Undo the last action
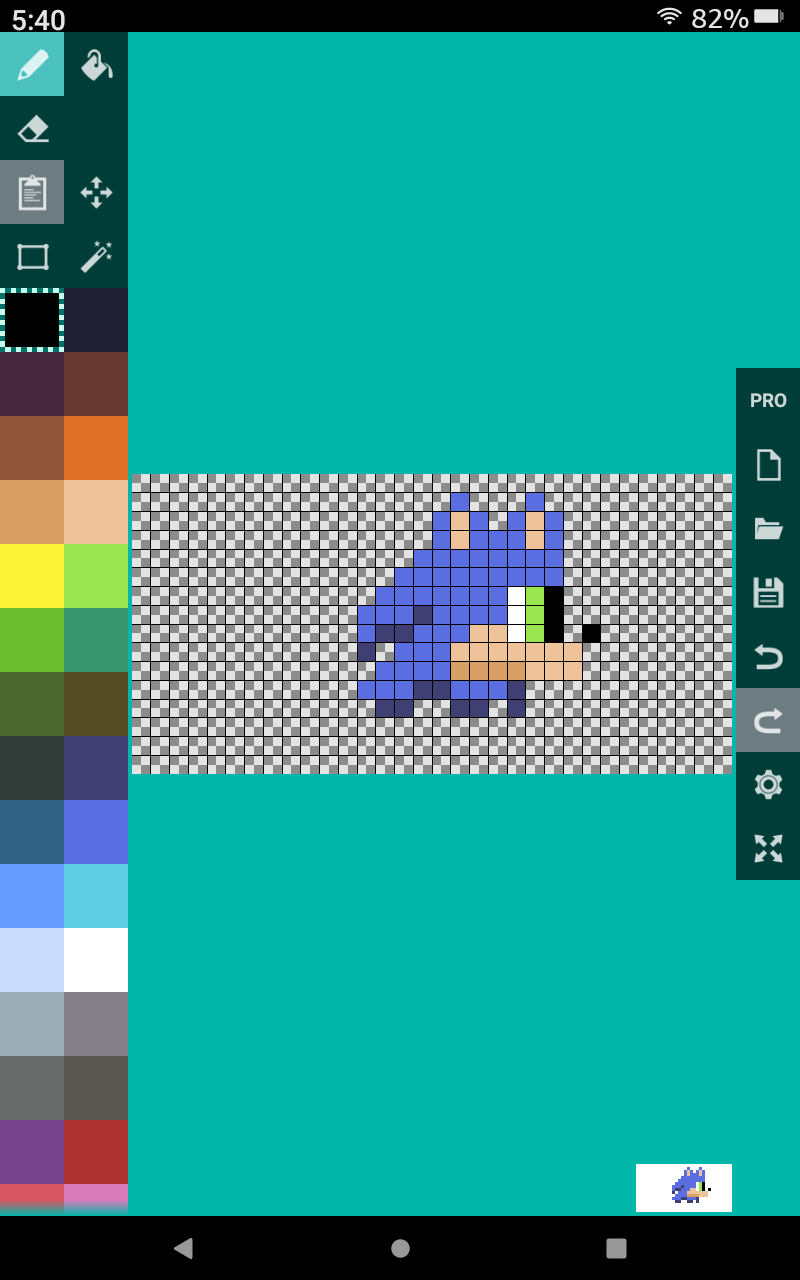Image resolution: width=800 pixels, height=1280 pixels. tap(768, 656)
